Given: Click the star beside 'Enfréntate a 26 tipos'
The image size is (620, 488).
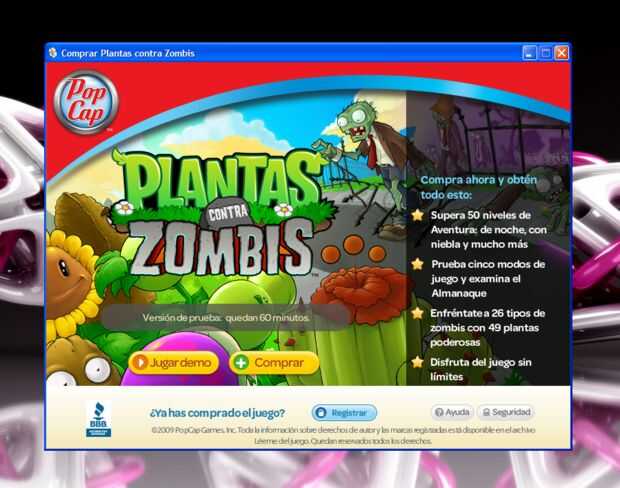Looking at the screenshot, I should [x=418, y=313].
